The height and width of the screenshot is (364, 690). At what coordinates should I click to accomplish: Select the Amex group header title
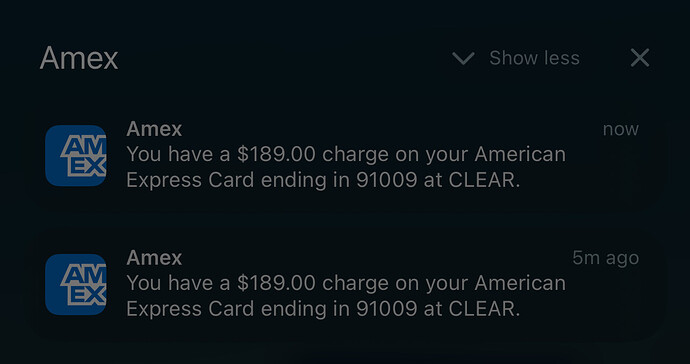(79, 58)
